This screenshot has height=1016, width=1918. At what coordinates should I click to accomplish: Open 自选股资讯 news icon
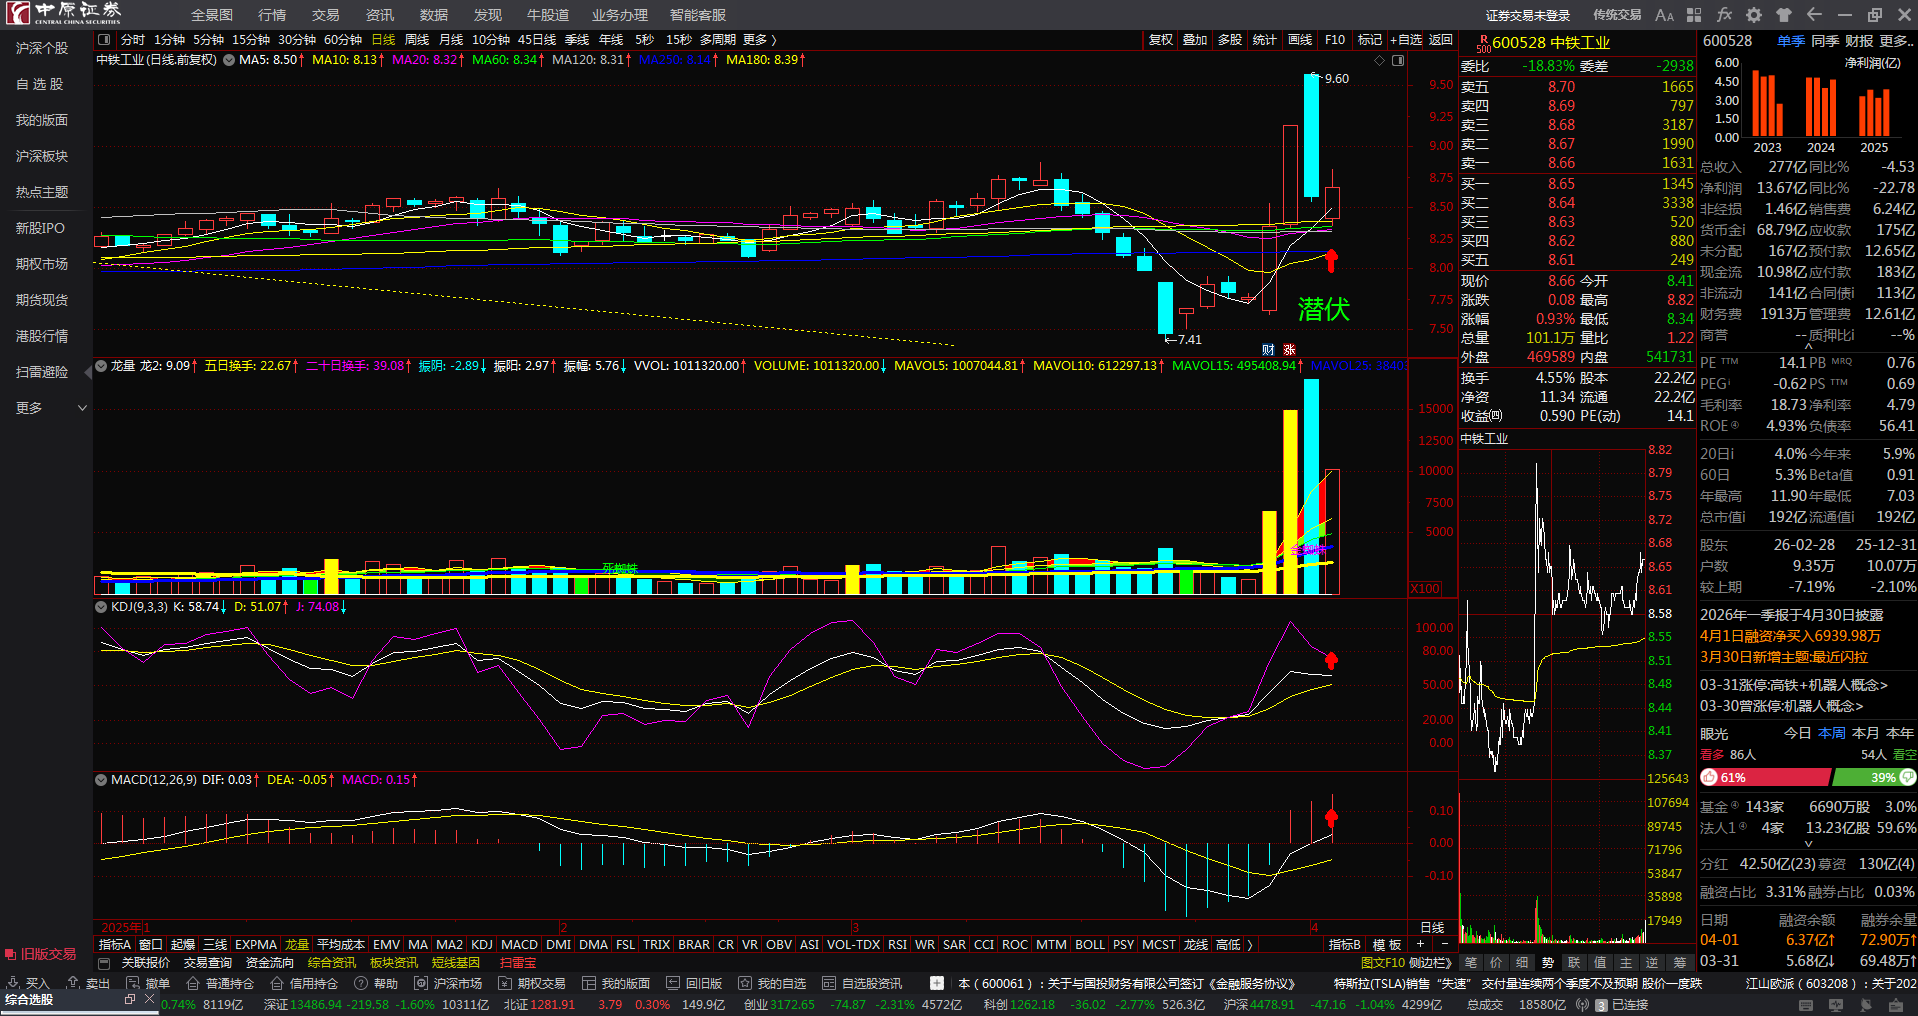click(x=829, y=983)
